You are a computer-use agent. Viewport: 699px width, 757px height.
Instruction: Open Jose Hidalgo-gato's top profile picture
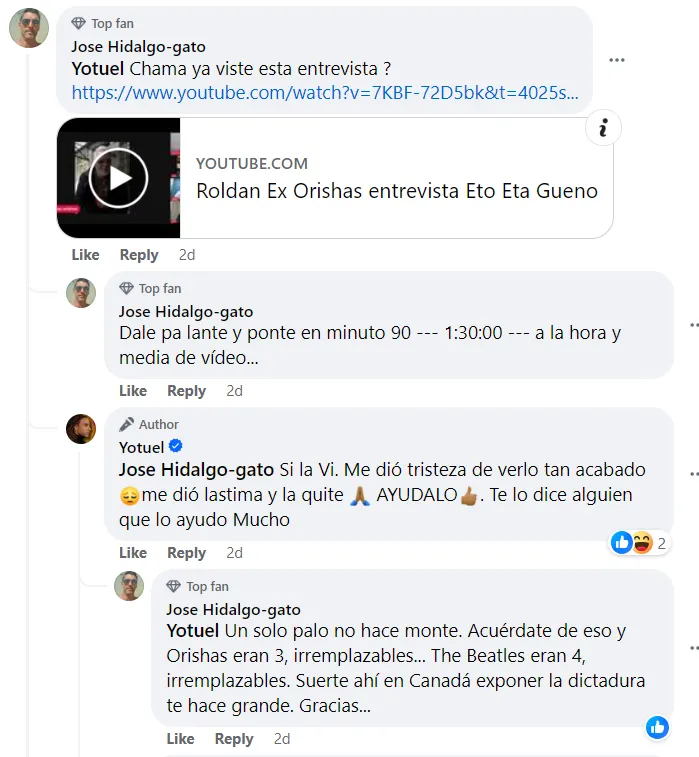pos(29,28)
